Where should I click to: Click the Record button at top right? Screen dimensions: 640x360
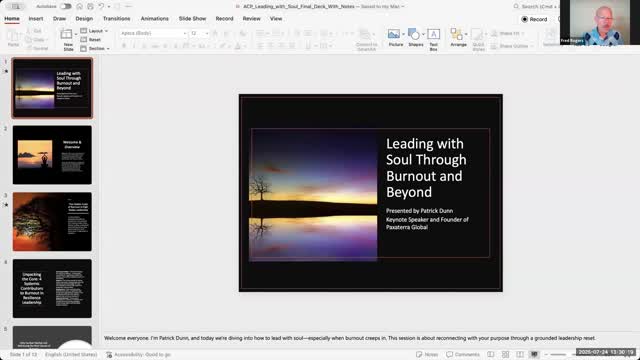pyautogui.click(x=534, y=19)
